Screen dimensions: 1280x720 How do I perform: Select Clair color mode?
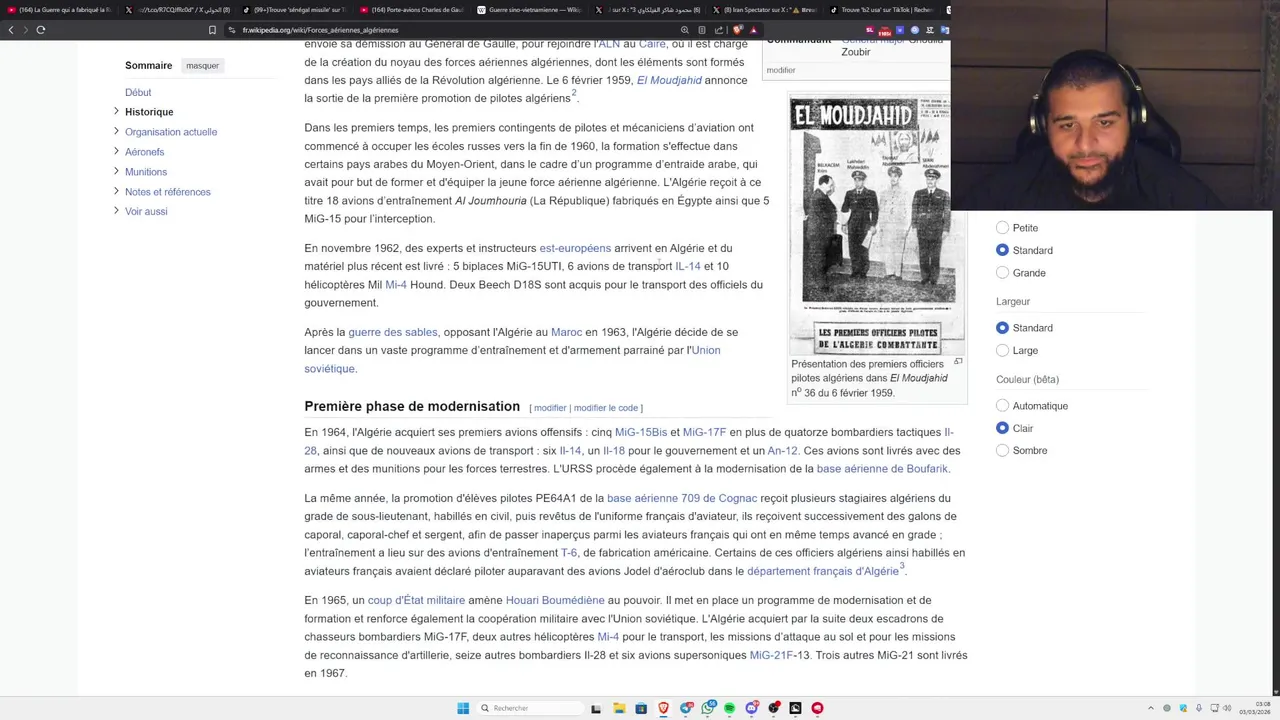[x=1002, y=428]
